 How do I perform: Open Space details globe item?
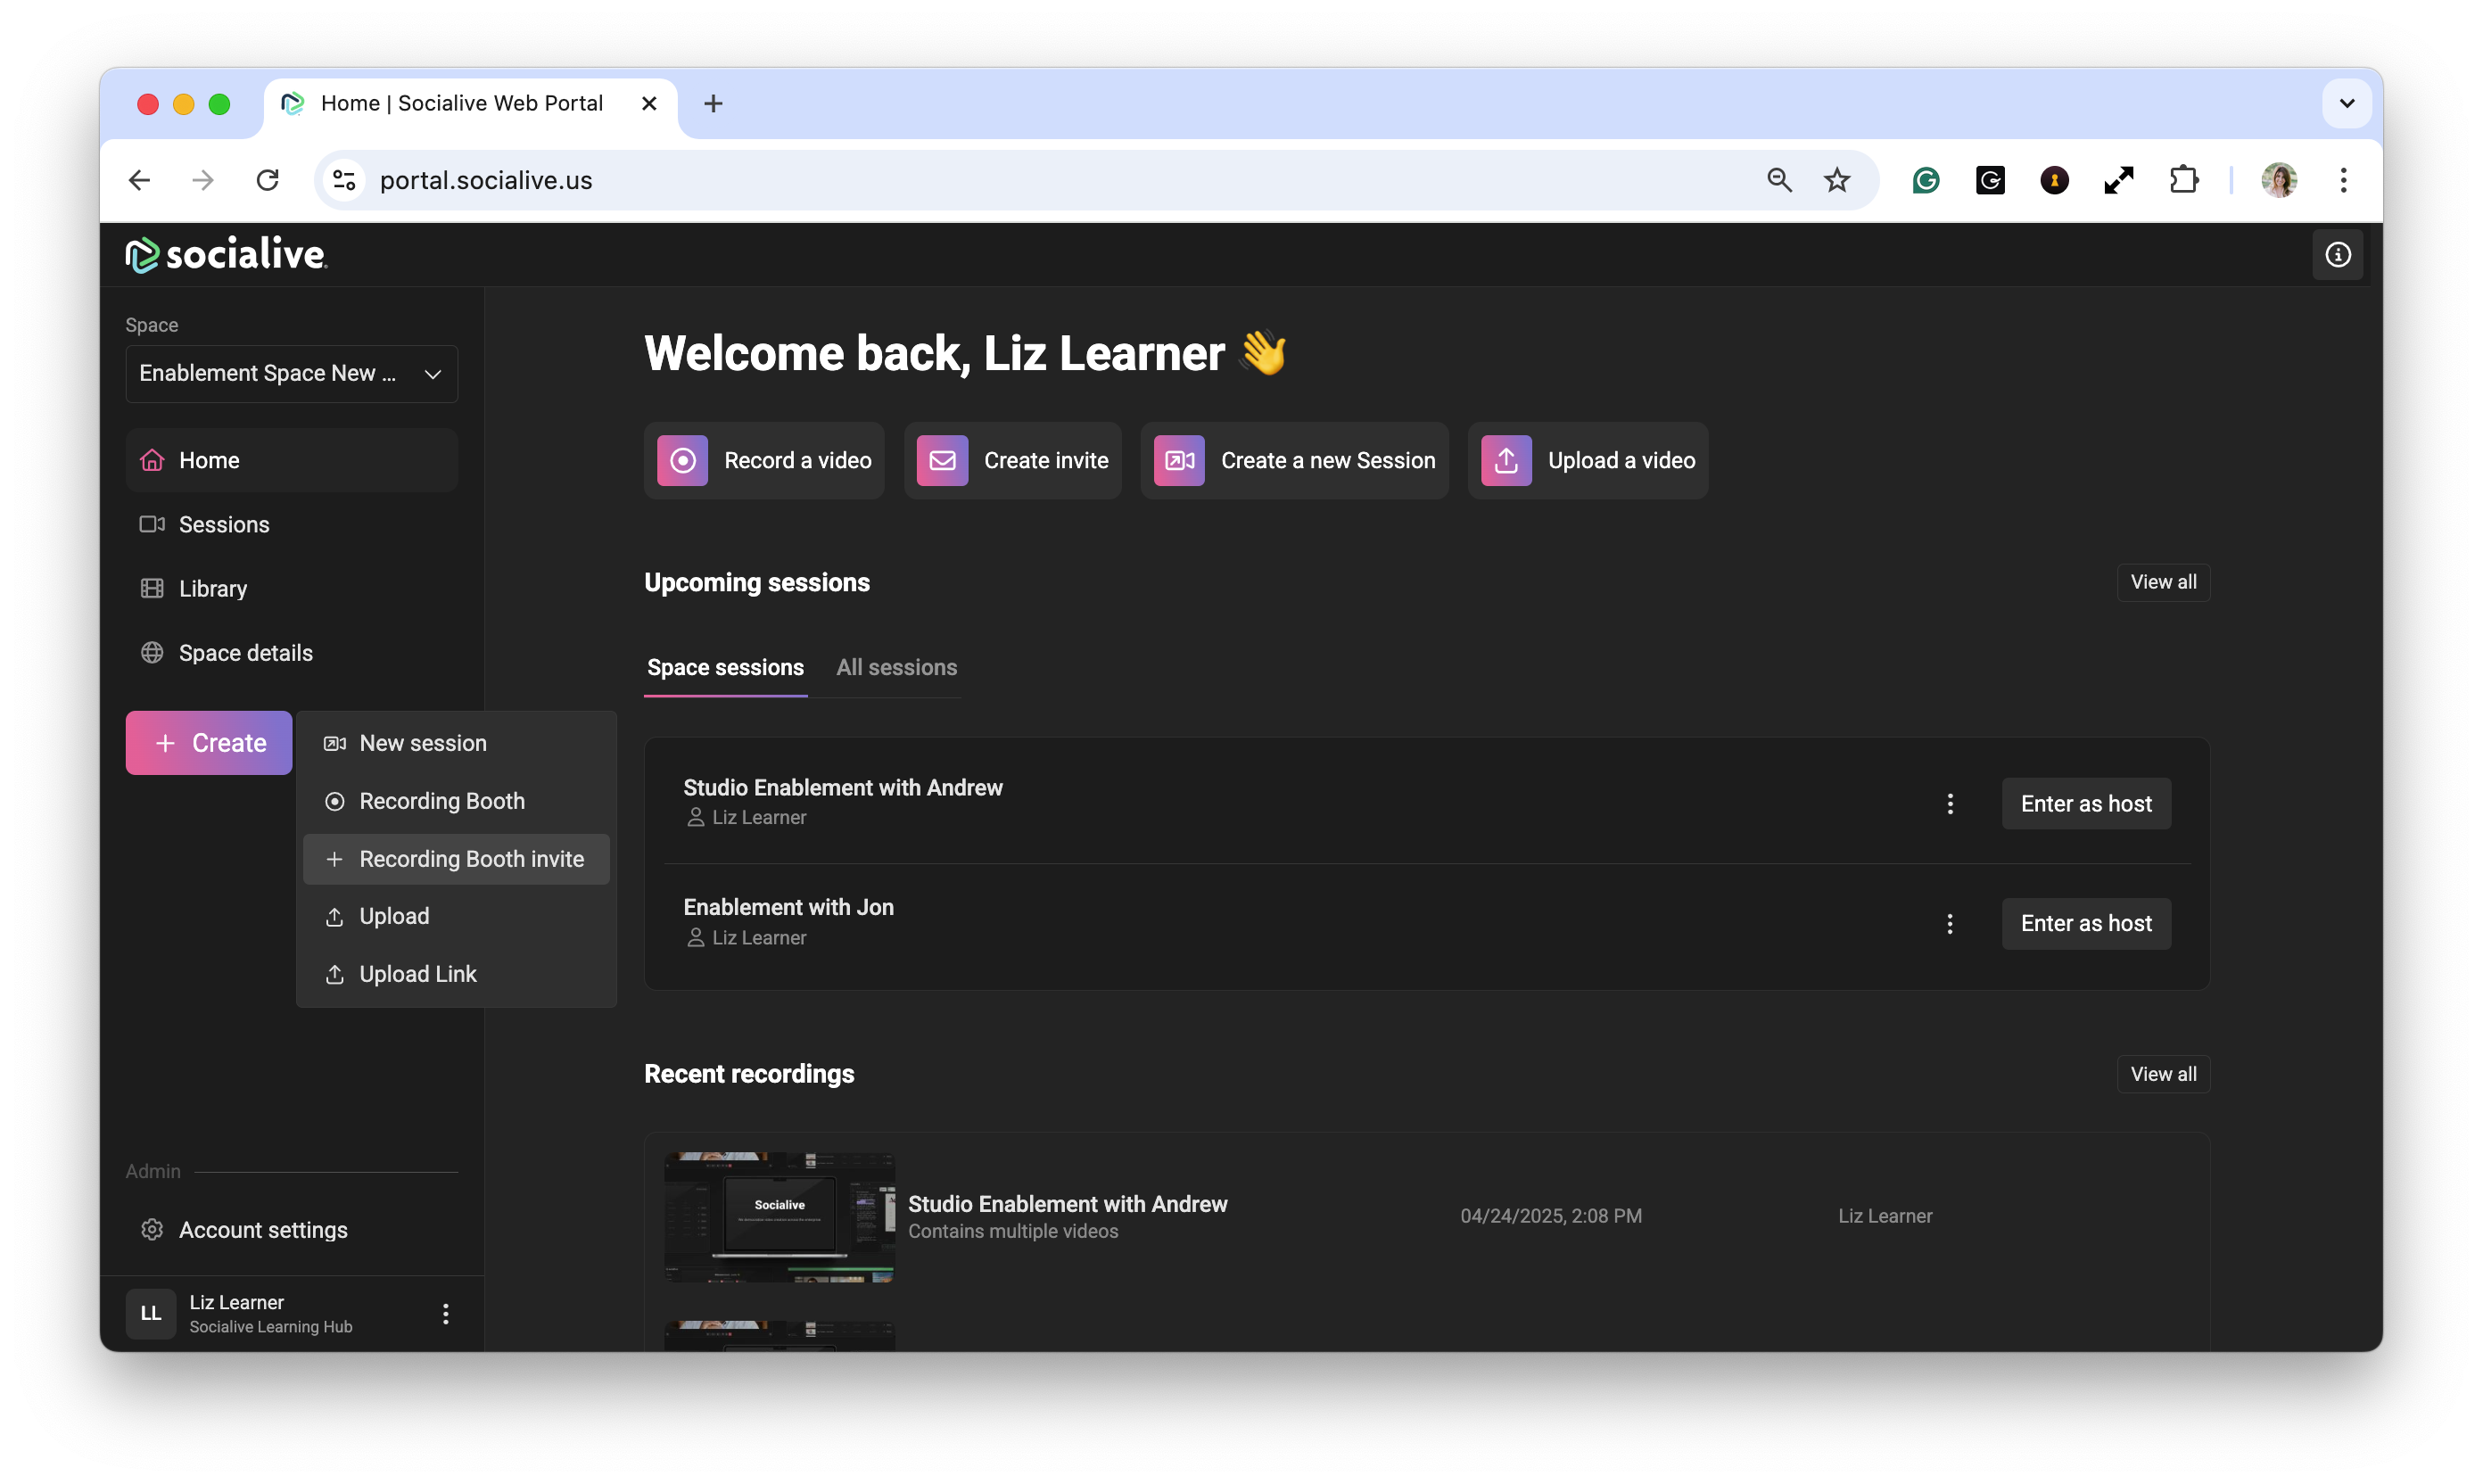(x=245, y=653)
